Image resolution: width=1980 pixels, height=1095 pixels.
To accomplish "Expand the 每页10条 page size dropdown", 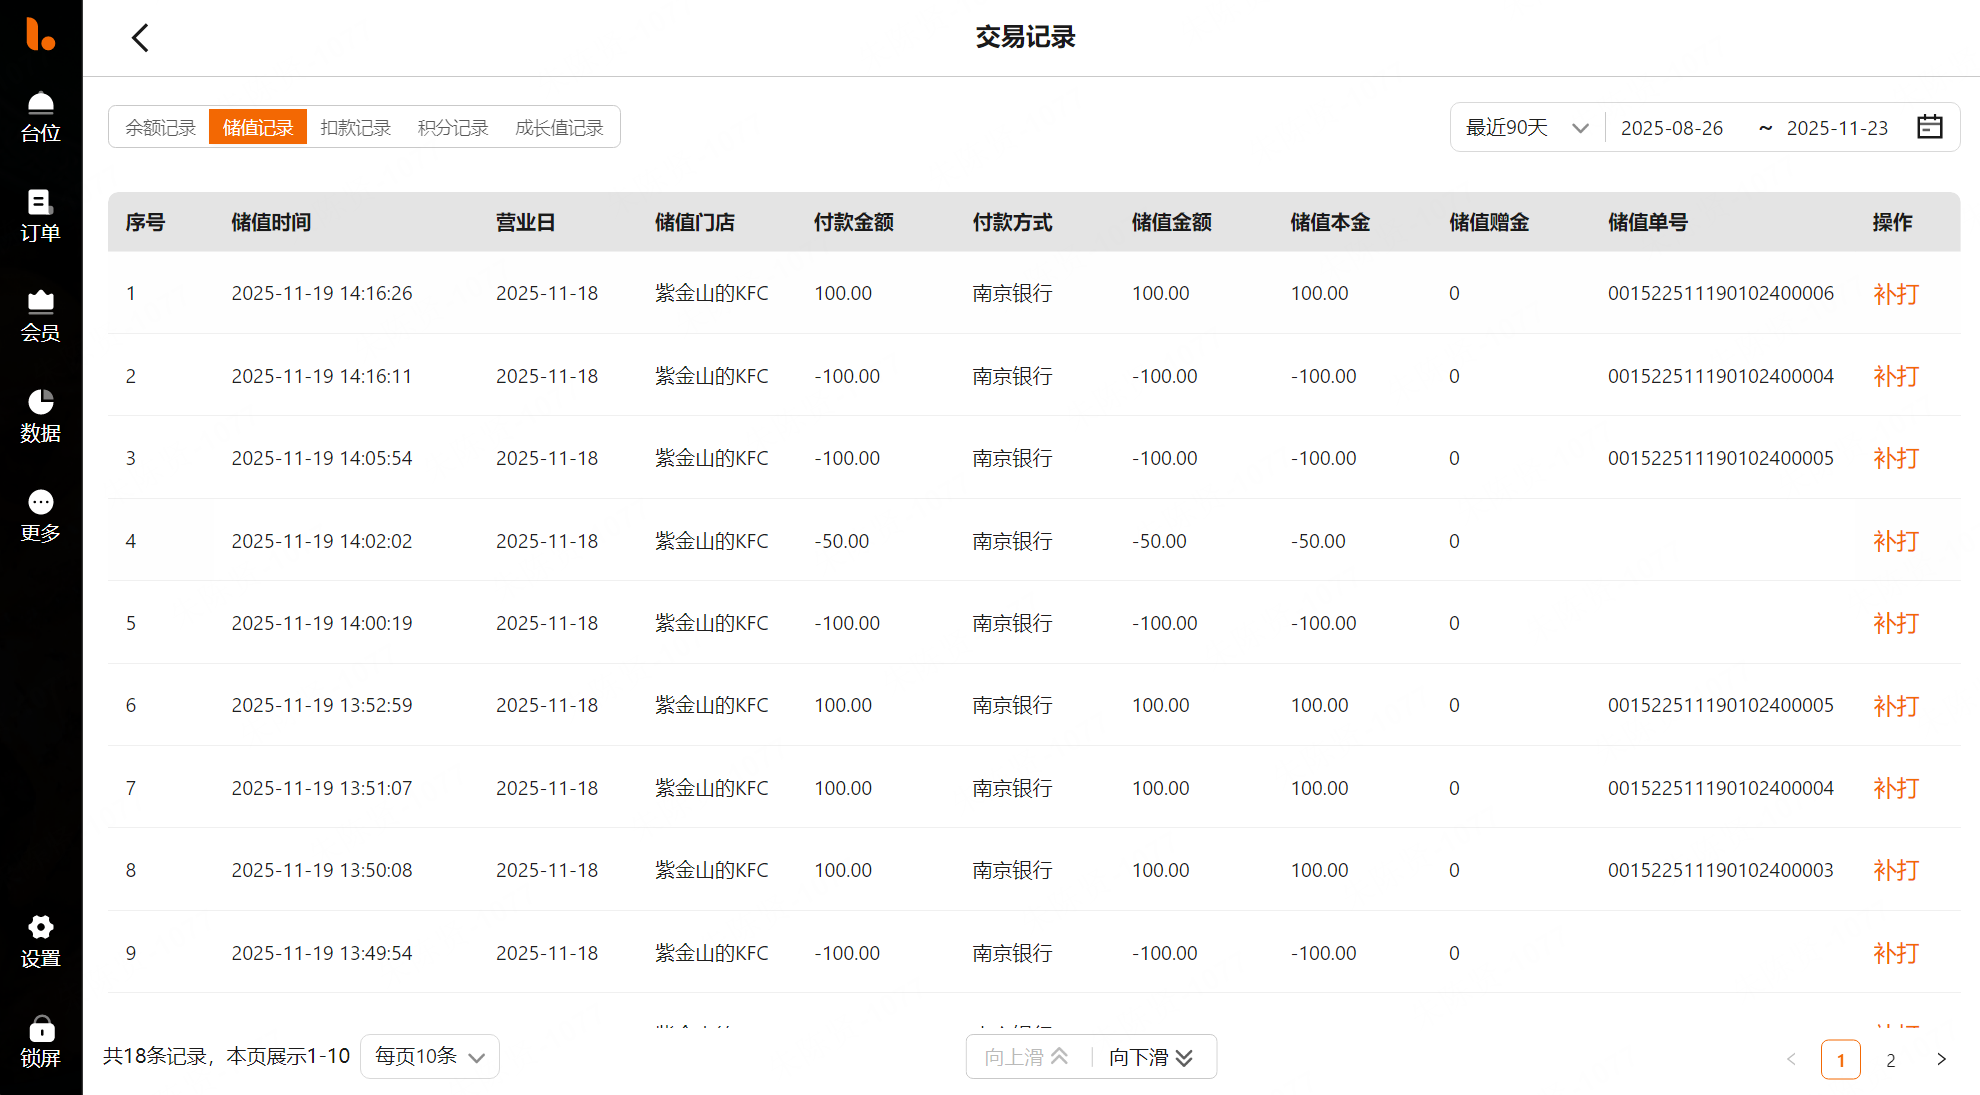I will coord(429,1057).
